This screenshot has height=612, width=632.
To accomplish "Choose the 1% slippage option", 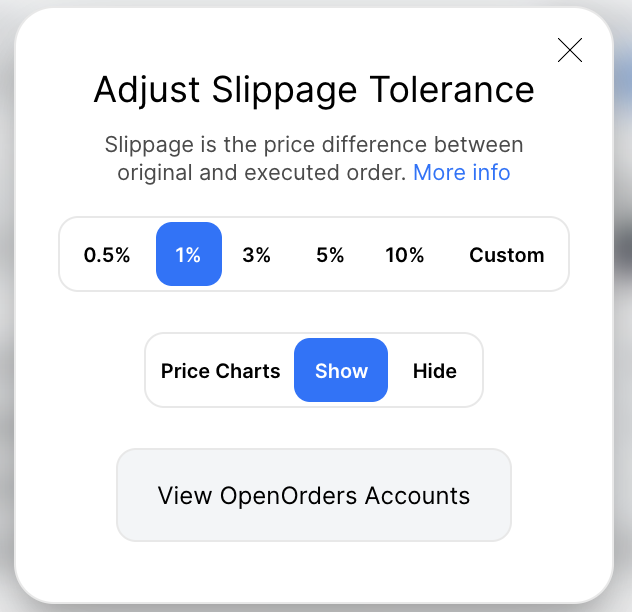I will [x=188, y=255].
